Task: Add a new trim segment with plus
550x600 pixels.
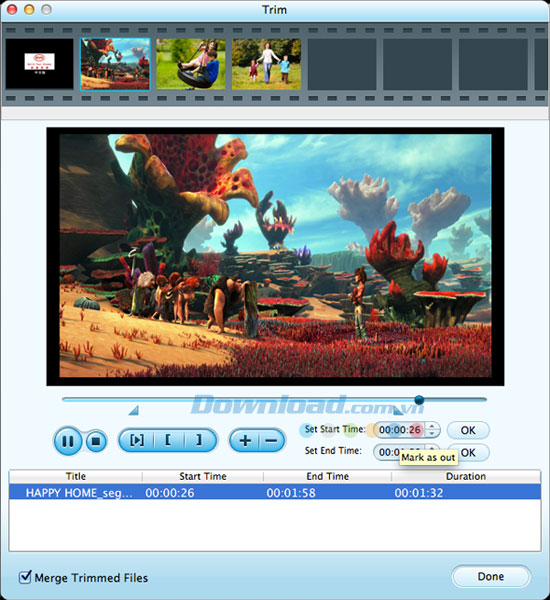Action: coord(245,440)
